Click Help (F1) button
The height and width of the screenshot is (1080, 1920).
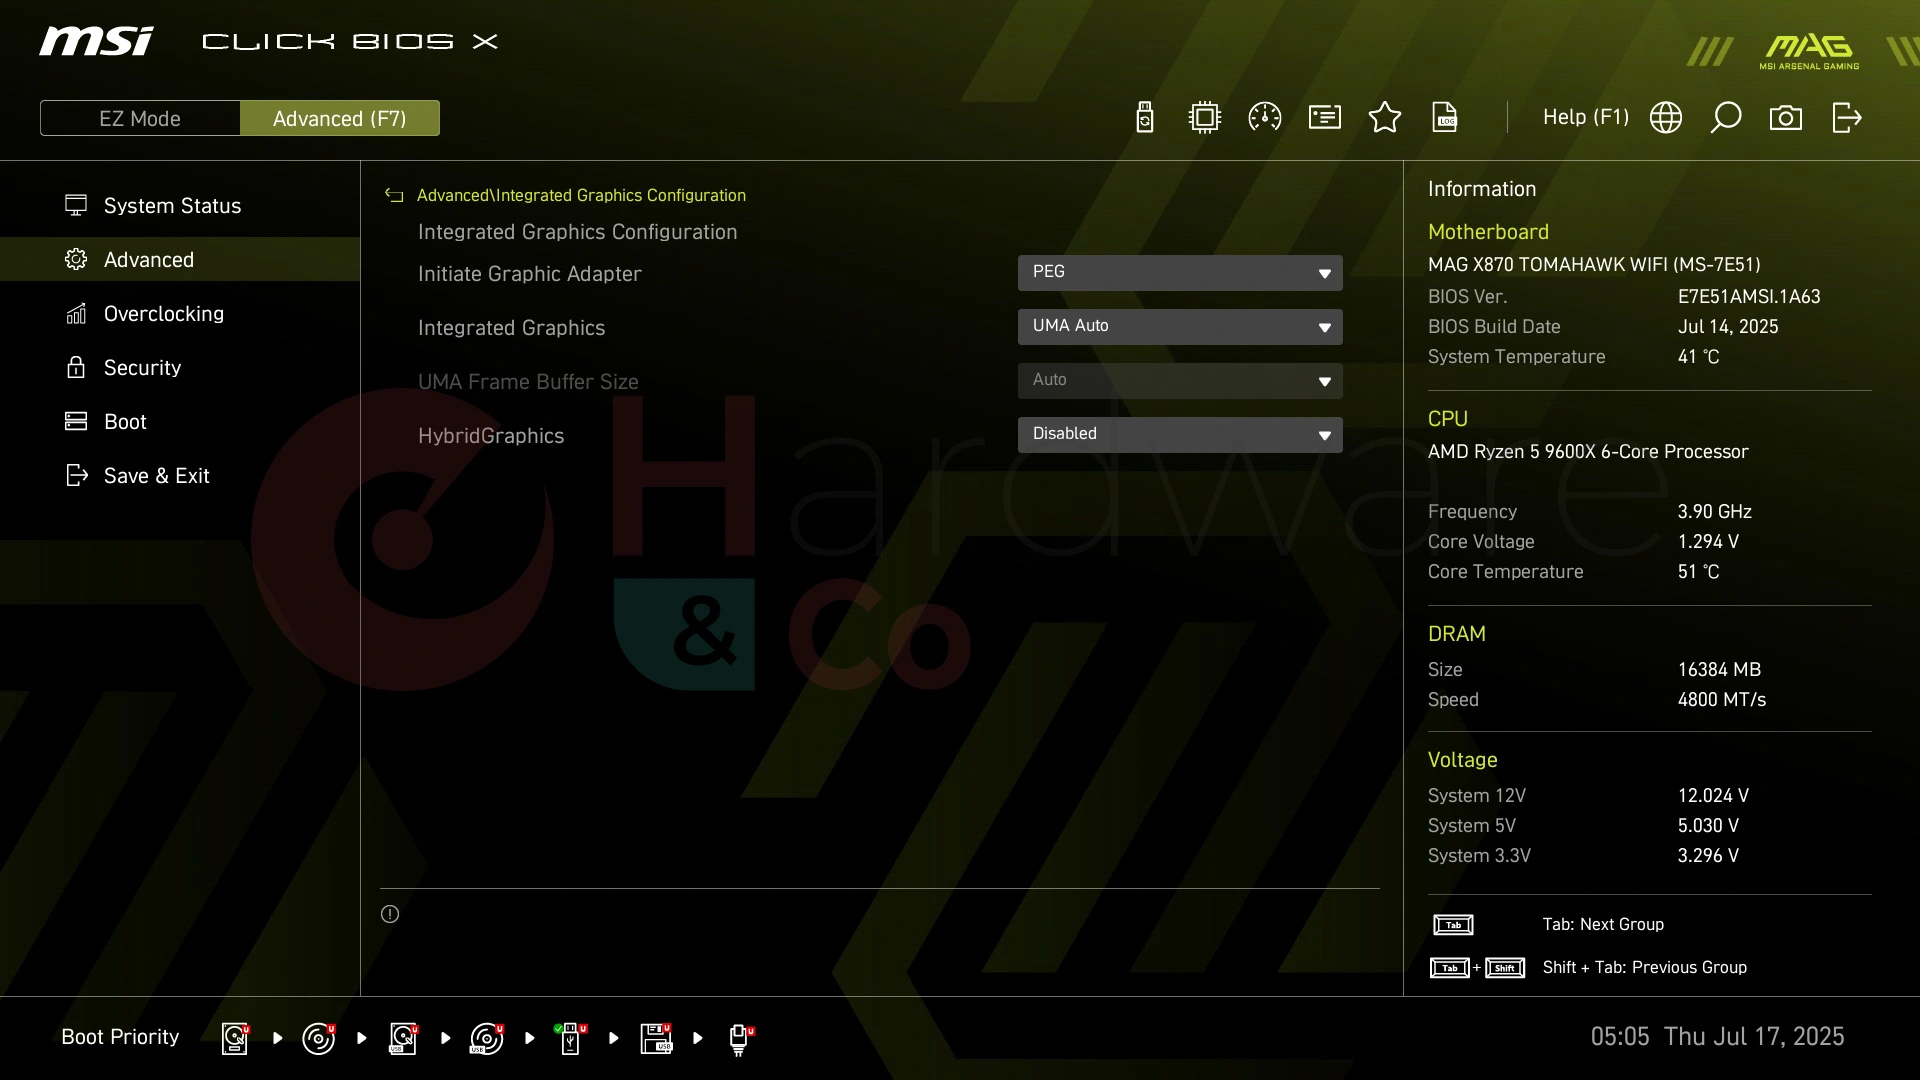click(x=1586, y=118)
